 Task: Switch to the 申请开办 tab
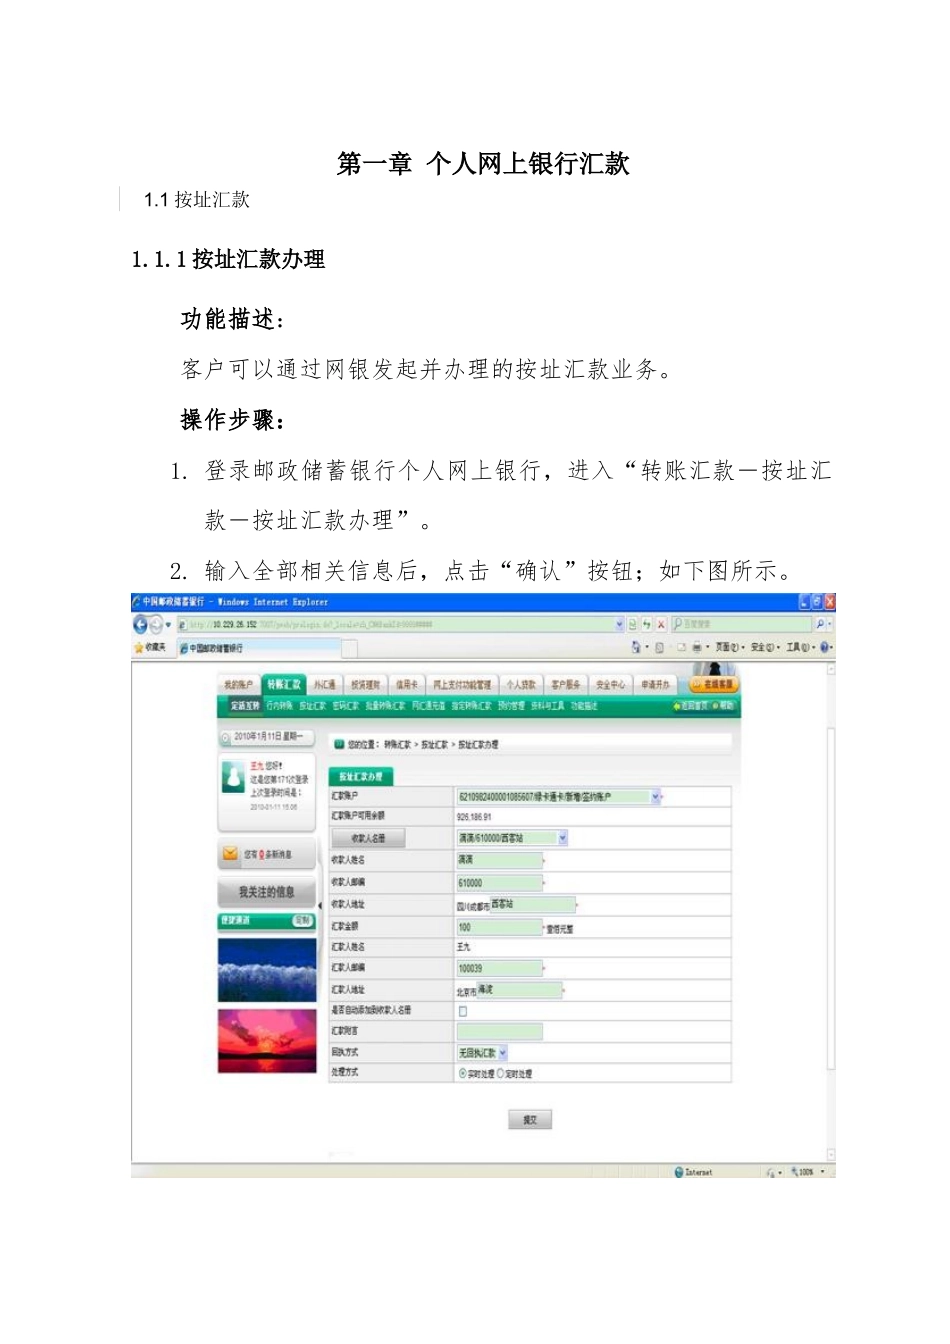(656, 685)
